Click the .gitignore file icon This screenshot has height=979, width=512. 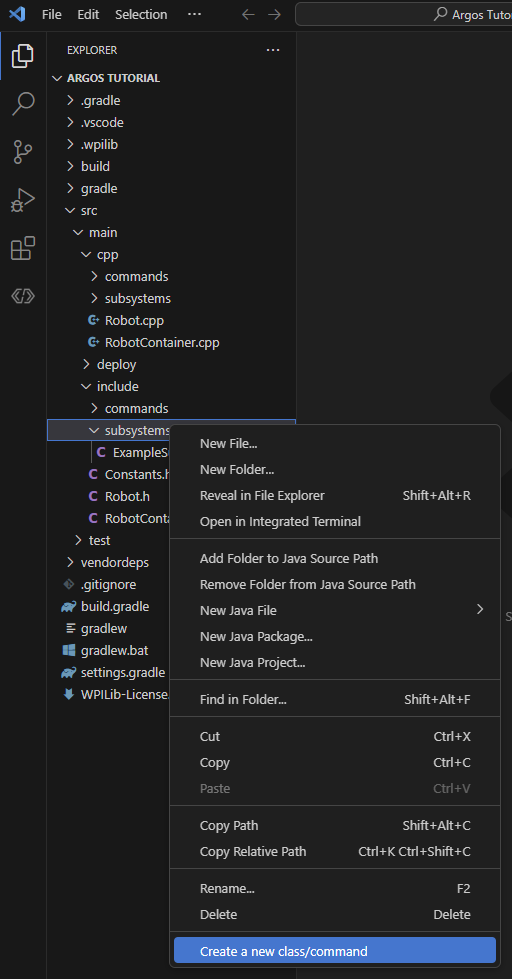[x=69, y=584]
